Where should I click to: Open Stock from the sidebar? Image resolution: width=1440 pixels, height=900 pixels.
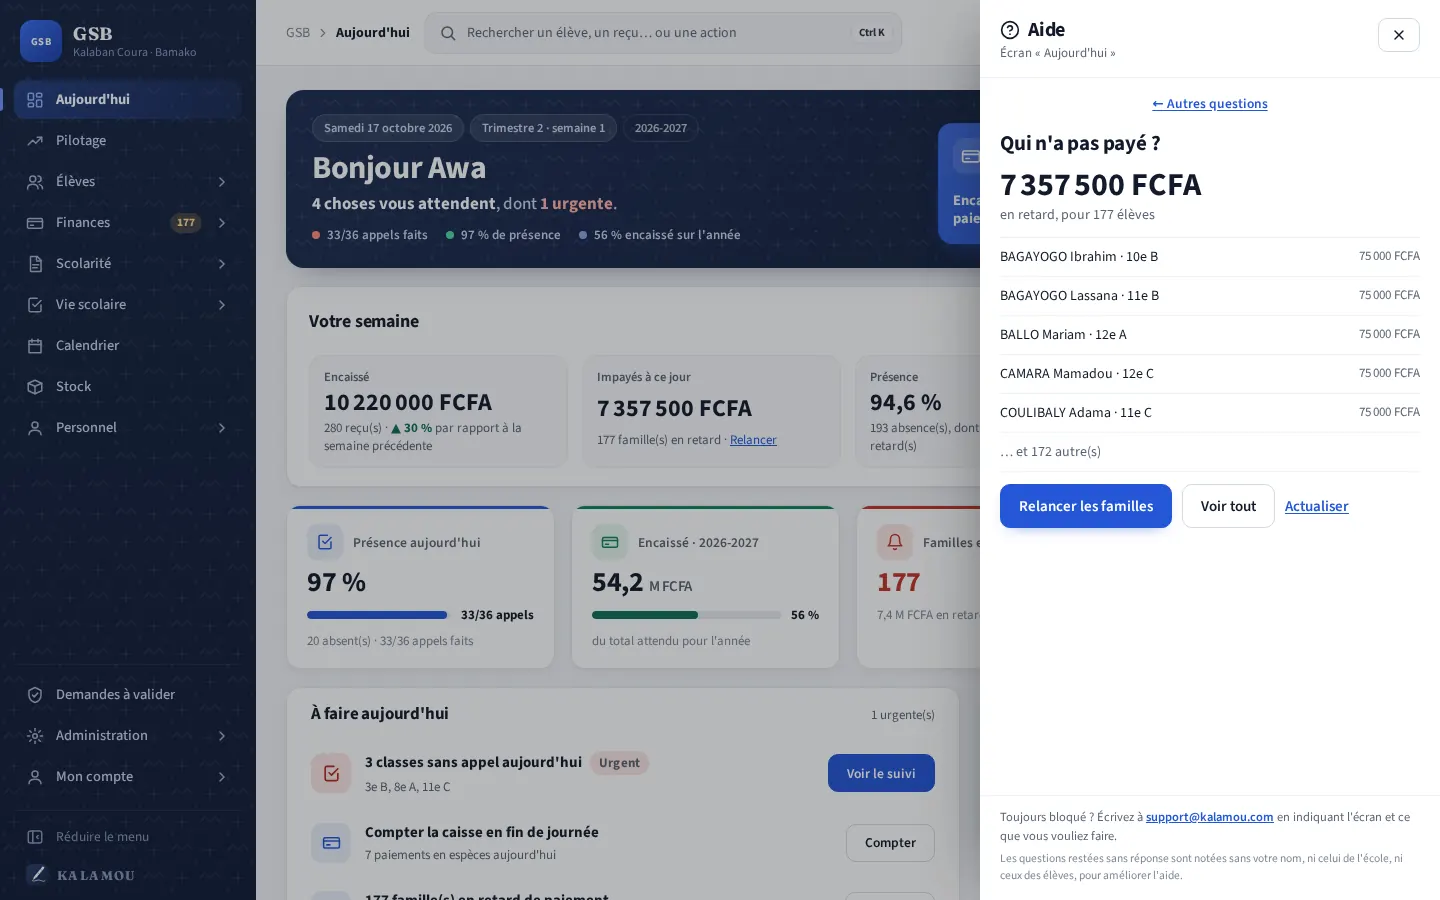tap(128, 387)
